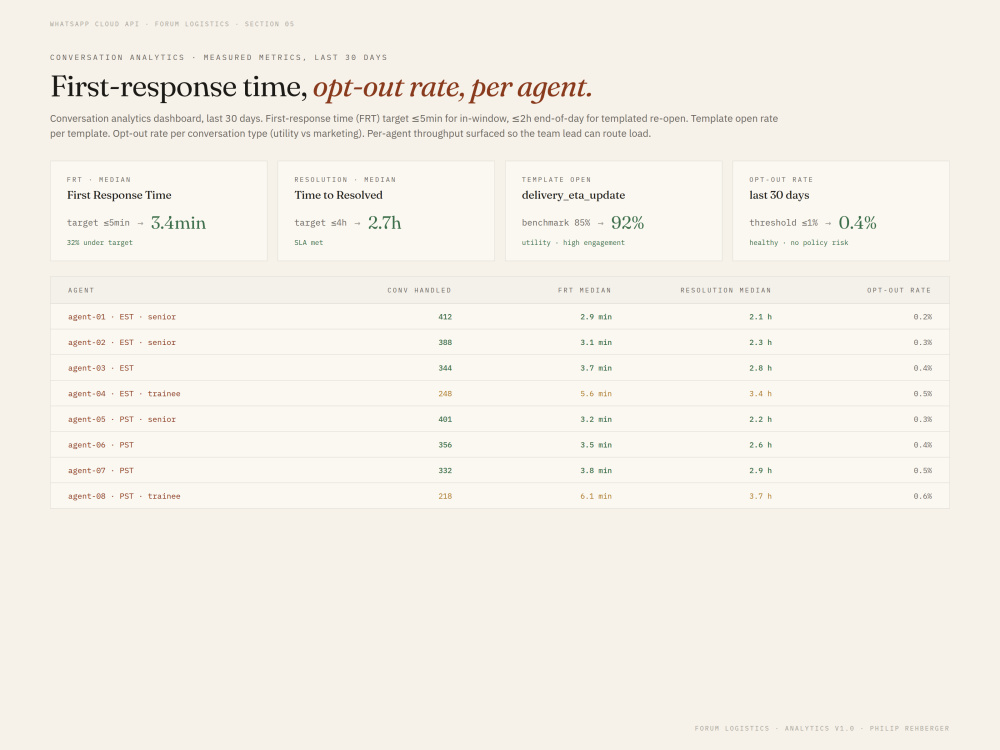1000x750 pixels.
Task: Click the OPT-OUT RATE column header
Action: click(899, 290)
